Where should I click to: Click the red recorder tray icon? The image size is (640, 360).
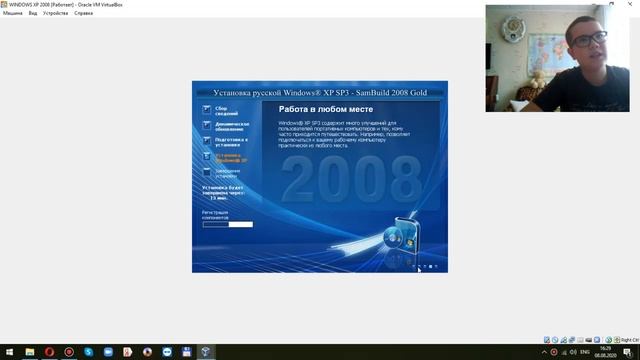click(554, 352)
